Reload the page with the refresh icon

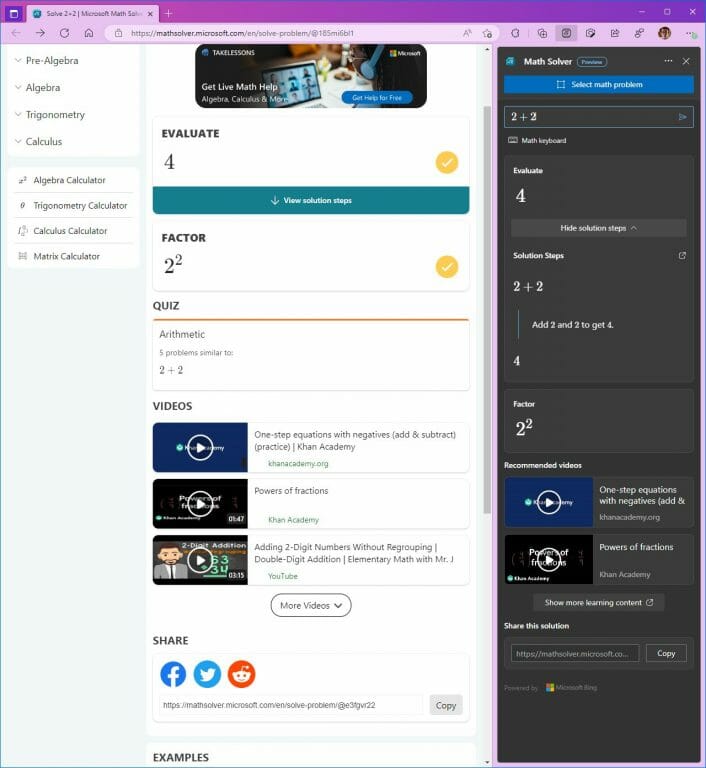coord(64,33)
